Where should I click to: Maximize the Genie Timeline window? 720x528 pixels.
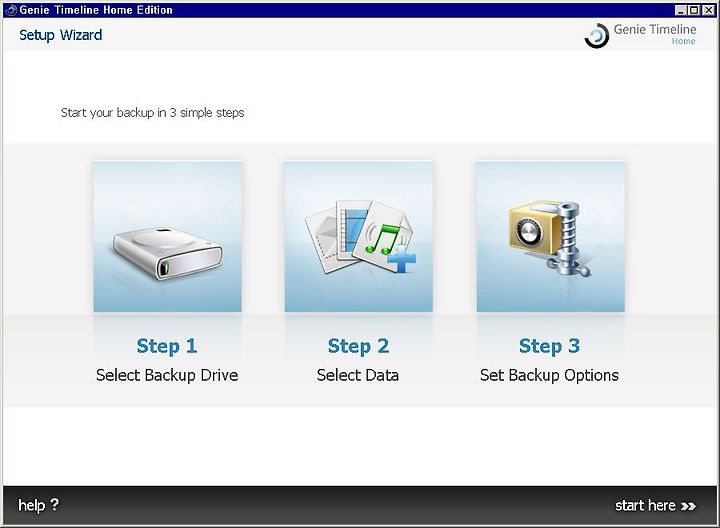[694, 10]
